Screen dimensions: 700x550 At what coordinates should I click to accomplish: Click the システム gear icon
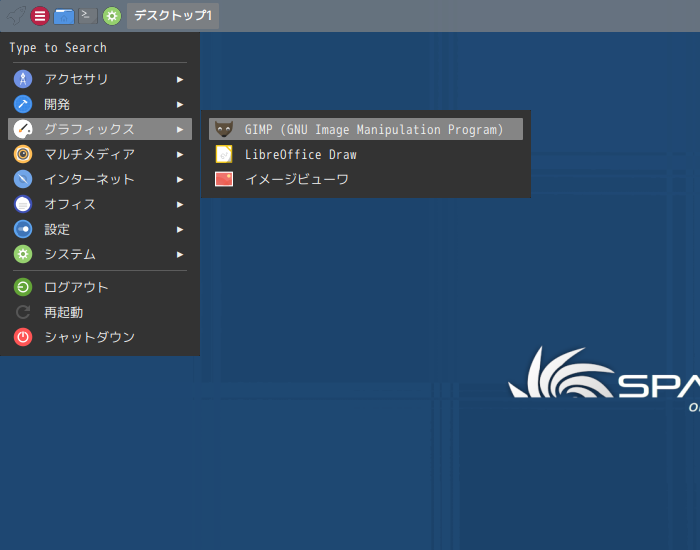[23, 254]
